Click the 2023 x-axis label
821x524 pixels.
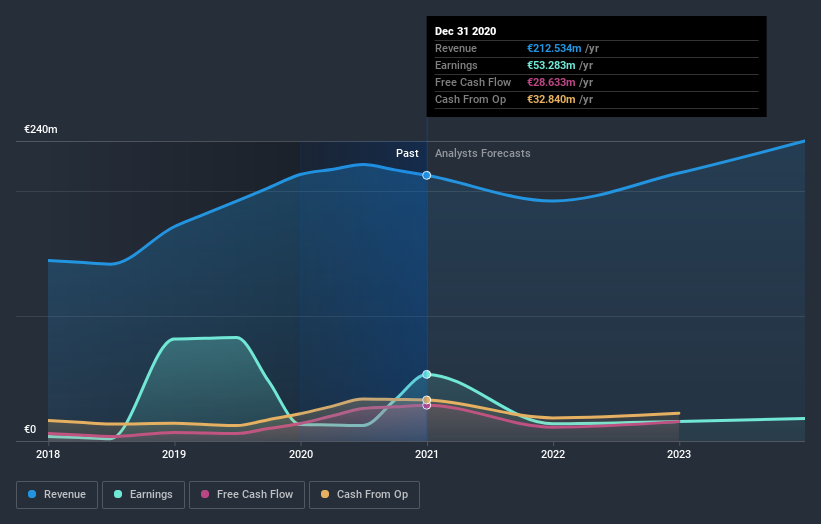coord(679,454)
